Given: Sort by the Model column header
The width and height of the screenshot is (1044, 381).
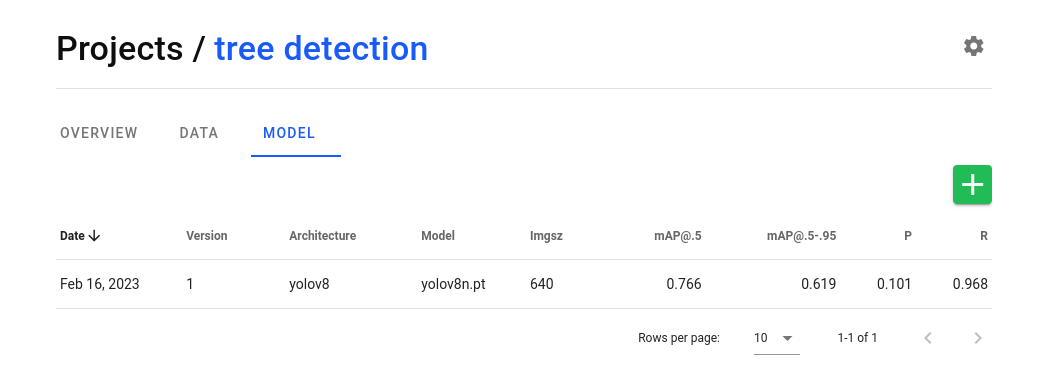Looking at the screenshot, I should (x=438, y=236).
